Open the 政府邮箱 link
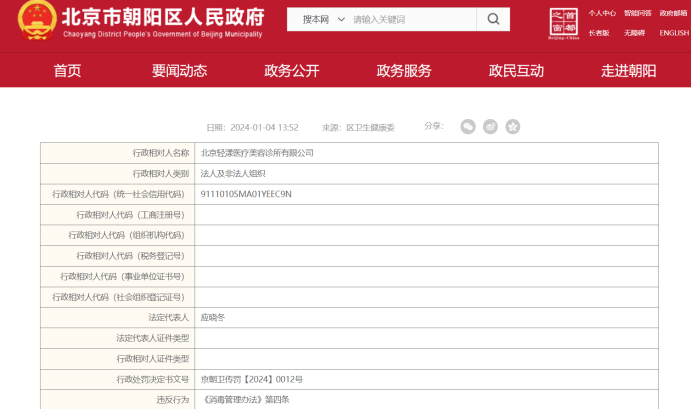The image size is (691, 409). [673, 13]
